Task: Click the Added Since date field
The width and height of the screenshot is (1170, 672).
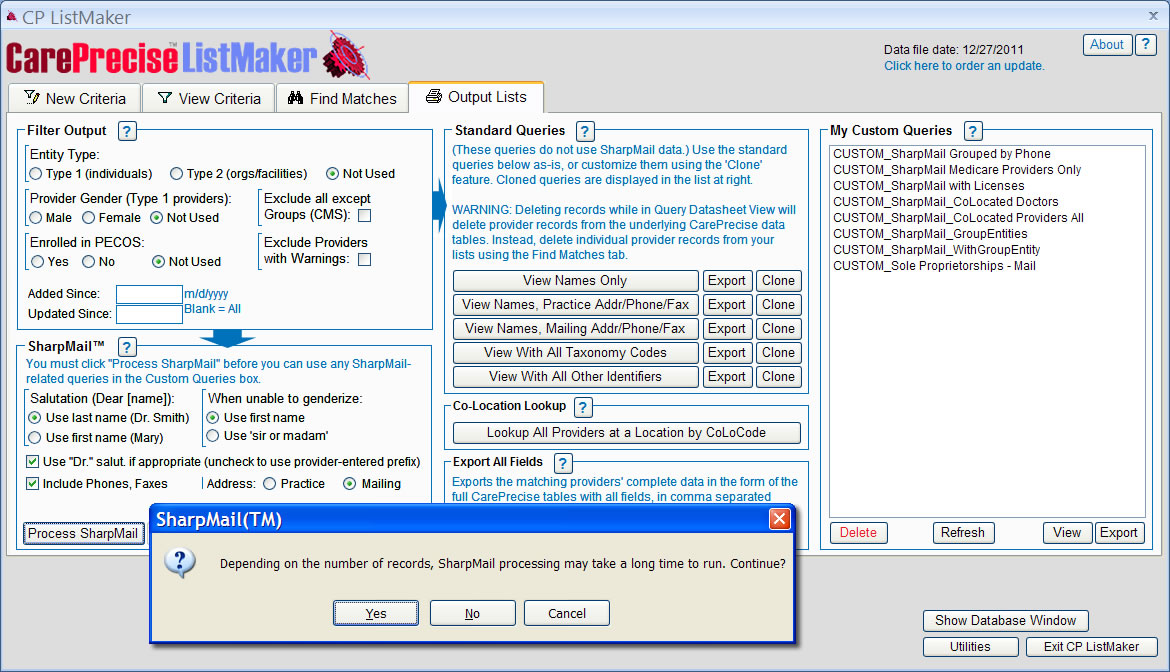Action: point(149,295)
